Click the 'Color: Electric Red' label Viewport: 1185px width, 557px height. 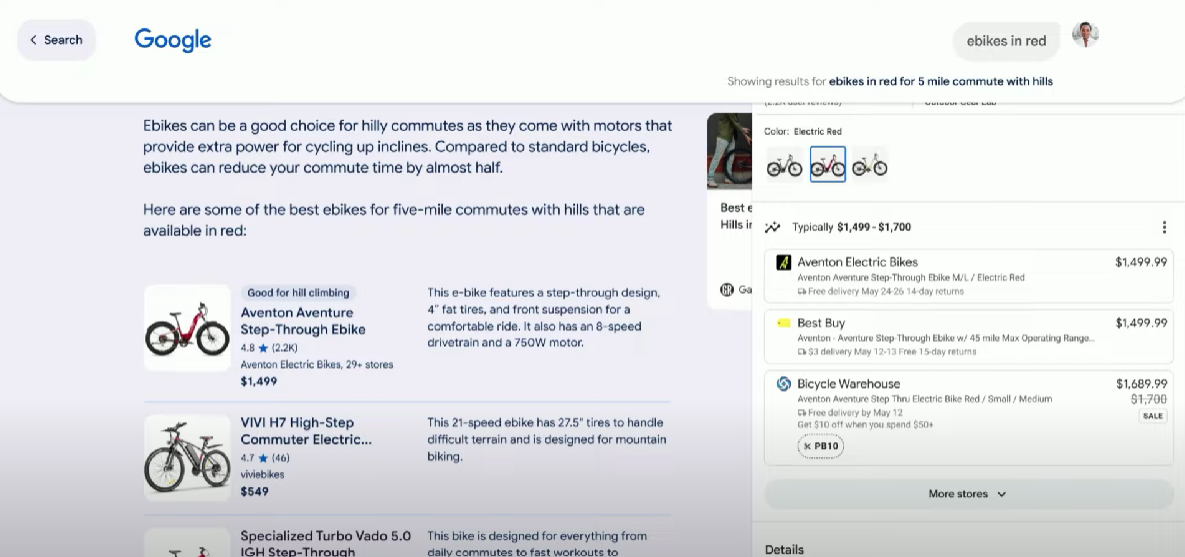(x=803, y=132)
